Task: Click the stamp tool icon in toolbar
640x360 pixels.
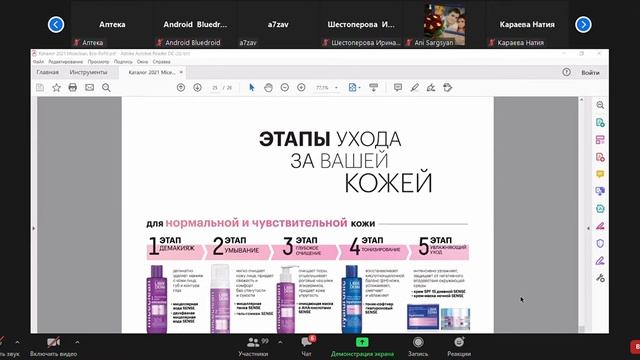Action: click(x=448, y=87)
